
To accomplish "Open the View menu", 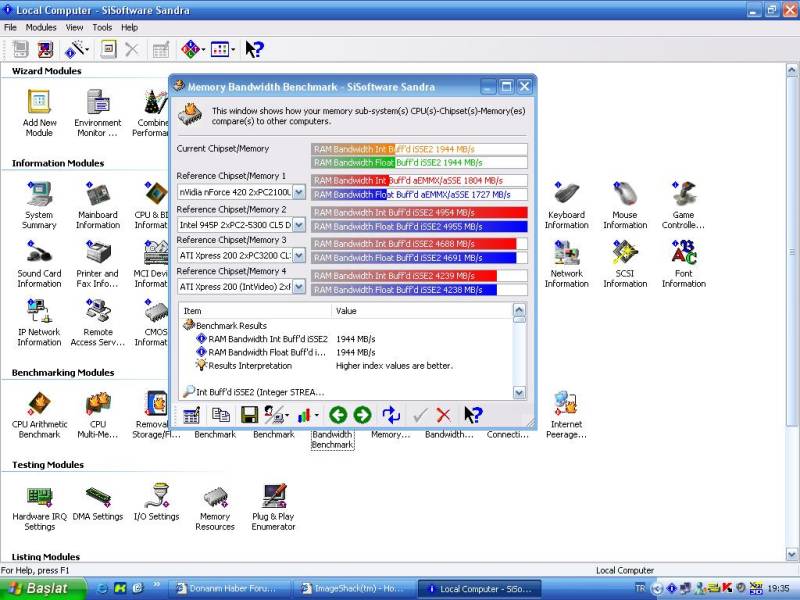I will pos(74,28).
